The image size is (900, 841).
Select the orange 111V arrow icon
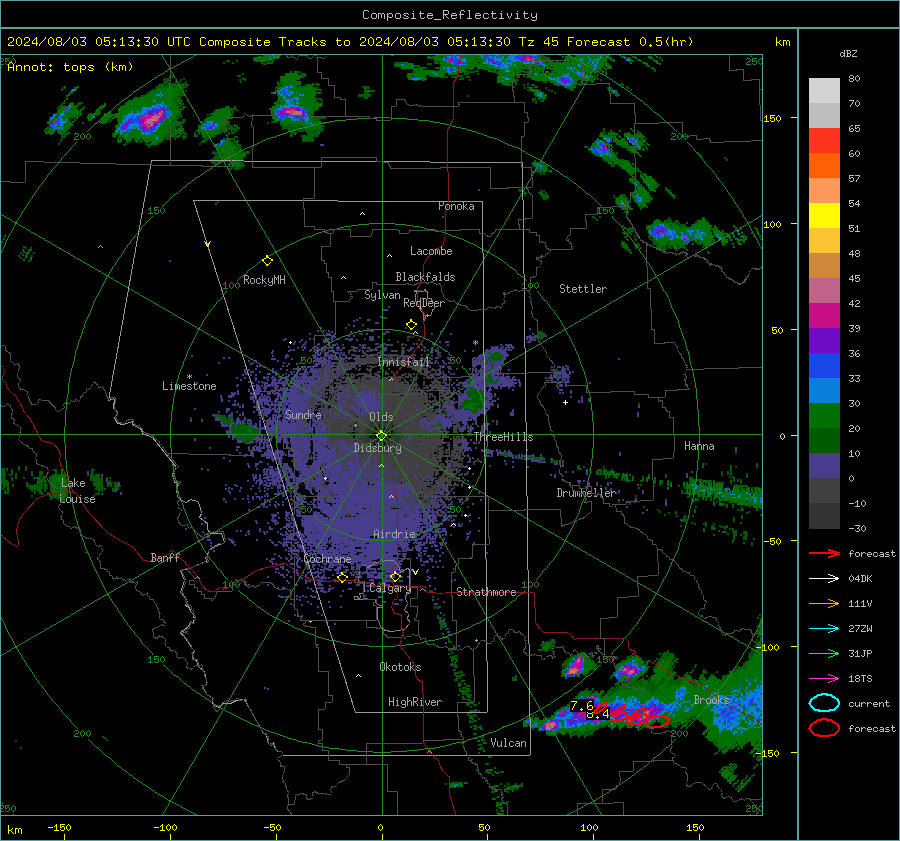824,603
